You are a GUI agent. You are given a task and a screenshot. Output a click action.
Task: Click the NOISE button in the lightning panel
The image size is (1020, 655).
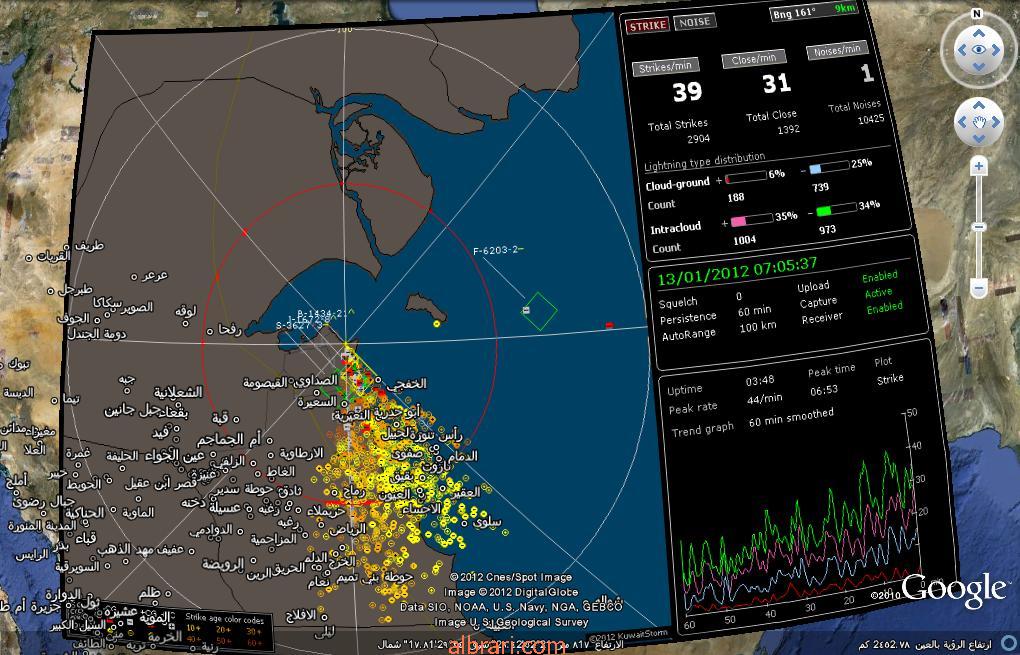695,22
